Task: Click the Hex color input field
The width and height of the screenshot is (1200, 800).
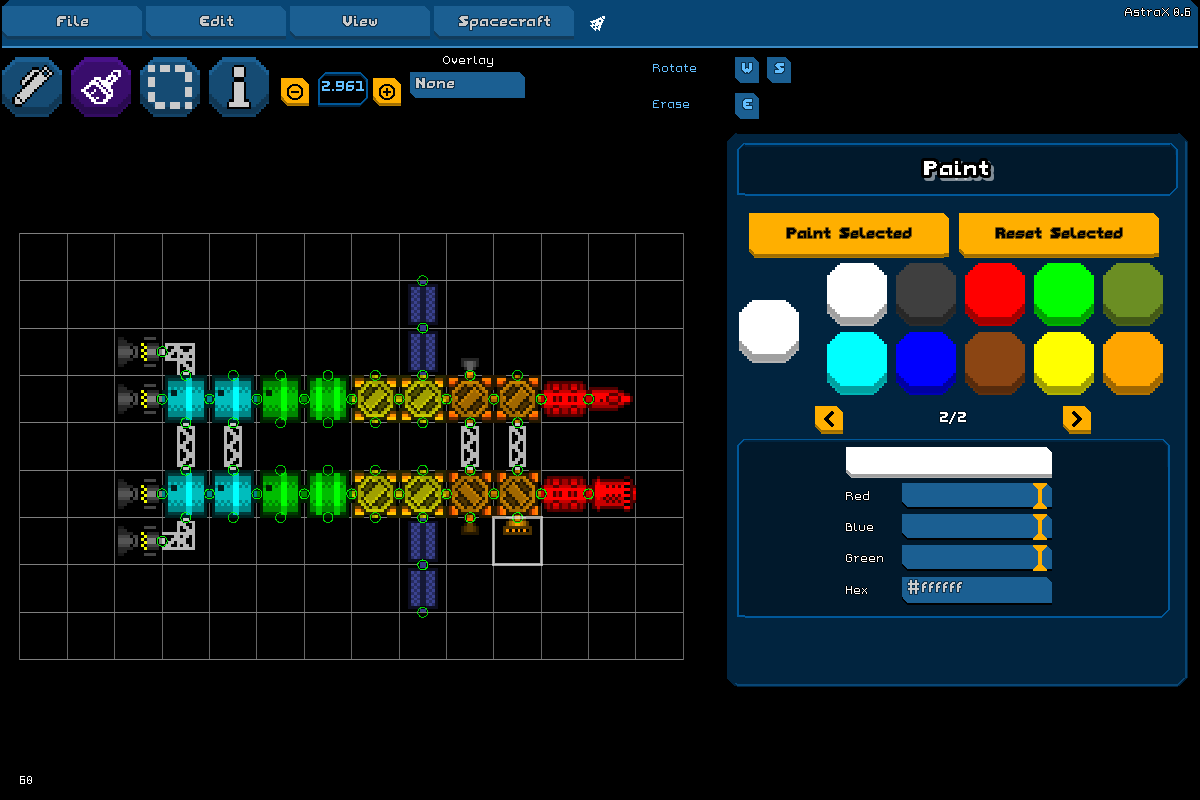Action: [975, 589]
